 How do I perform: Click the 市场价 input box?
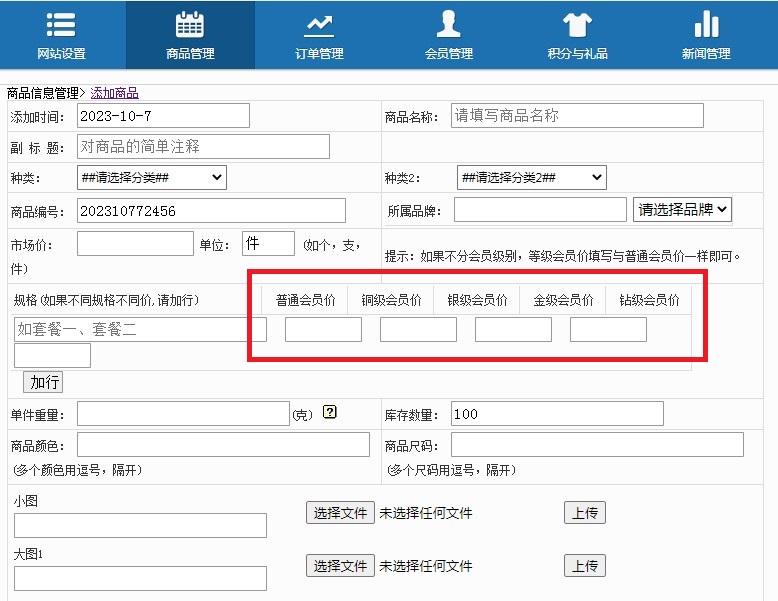135,244
